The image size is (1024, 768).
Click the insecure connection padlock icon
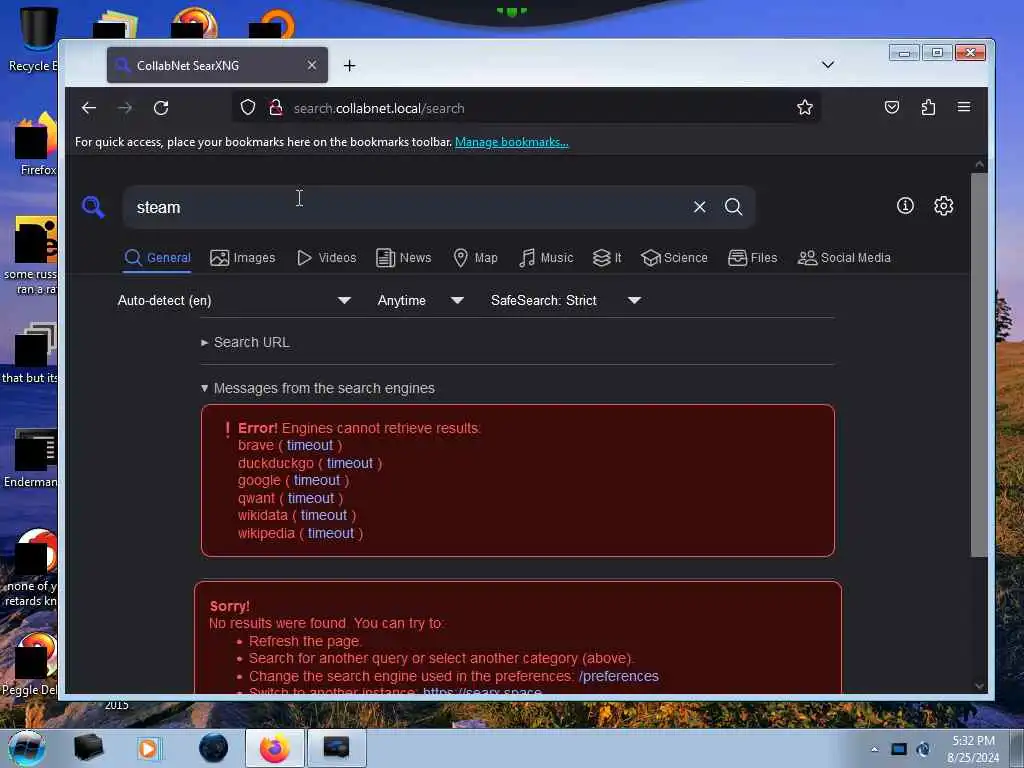coord(276,107)
